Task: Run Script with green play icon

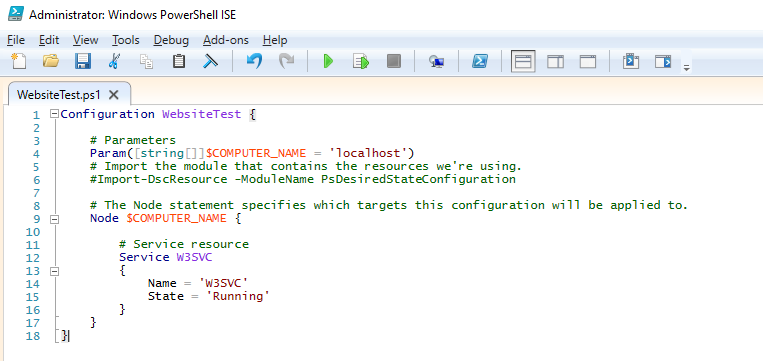Action: click(x=328, y=61)
